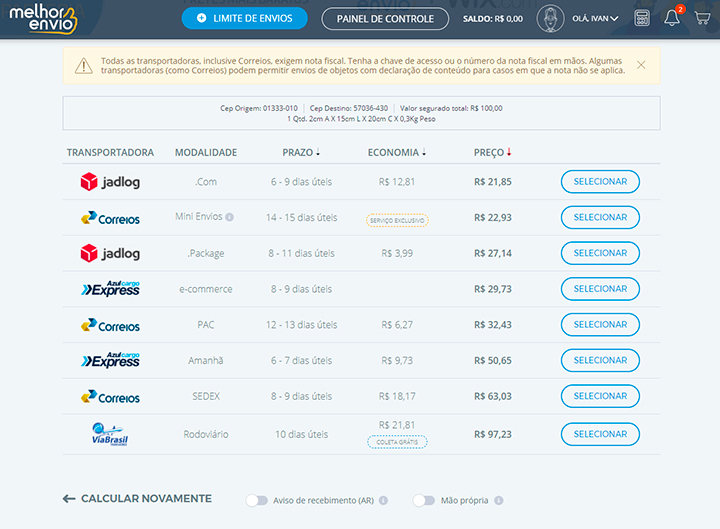
Task: Open Limite de Envios
Action: coord(244,18)
